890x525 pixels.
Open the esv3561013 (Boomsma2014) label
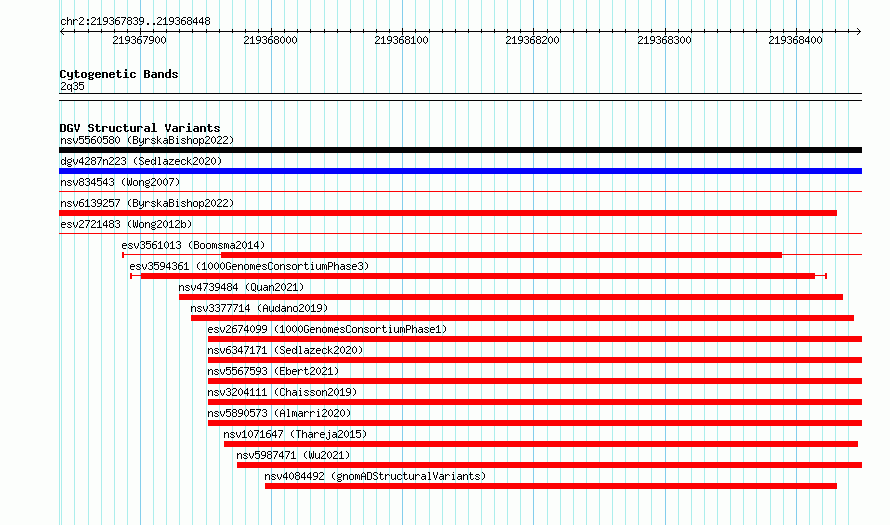pos(193,245)
